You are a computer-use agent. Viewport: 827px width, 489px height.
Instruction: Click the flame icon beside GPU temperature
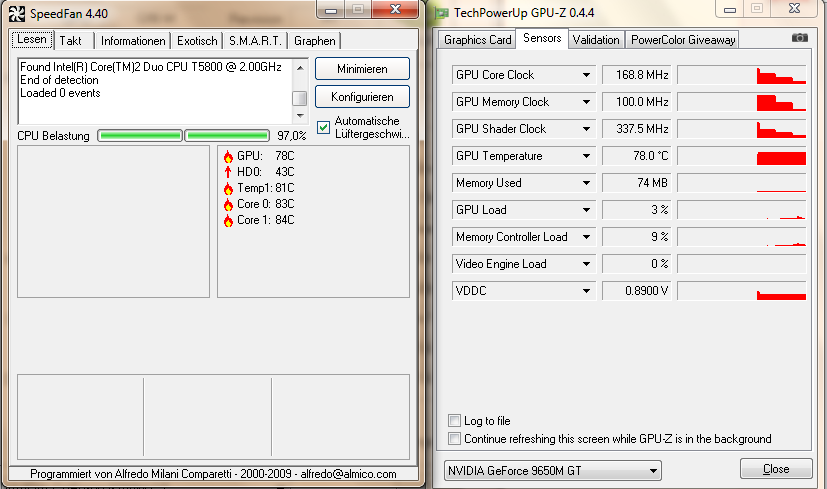(228, 156)
